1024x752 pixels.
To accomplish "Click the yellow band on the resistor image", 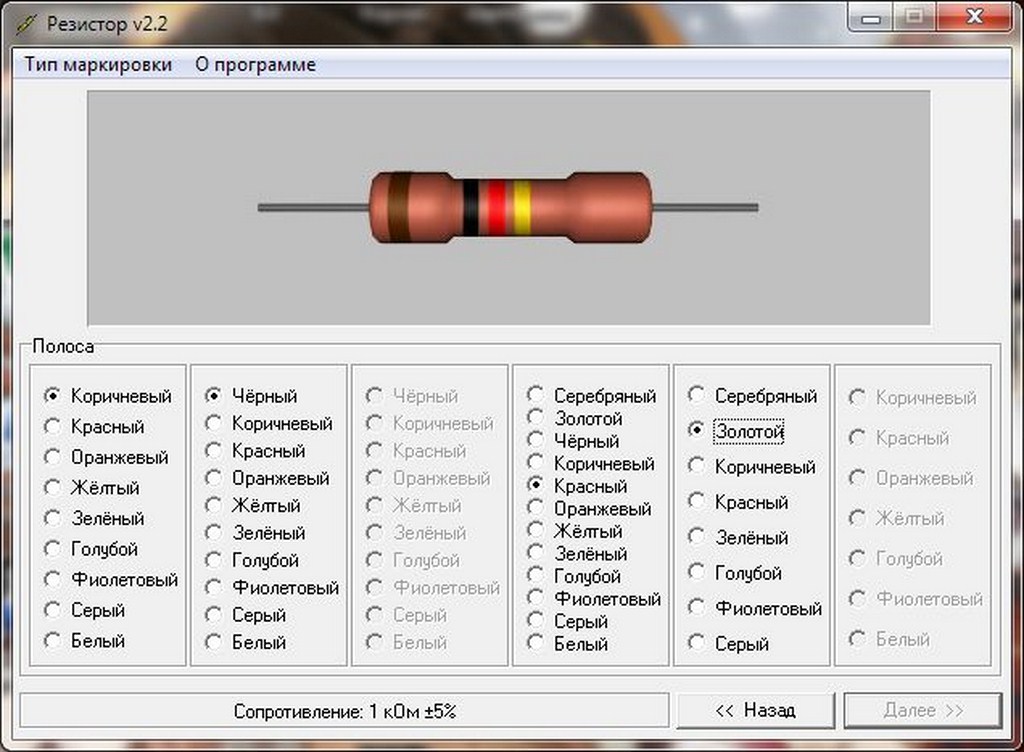I will (x=522, y=208).
